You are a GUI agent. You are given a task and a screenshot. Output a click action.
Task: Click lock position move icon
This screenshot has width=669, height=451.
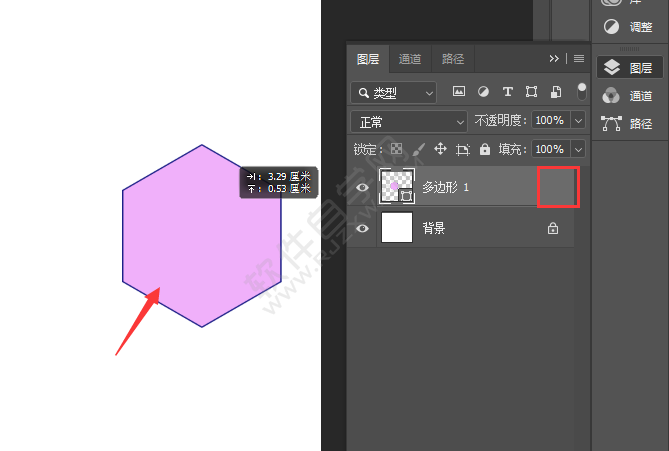point(440,149)
